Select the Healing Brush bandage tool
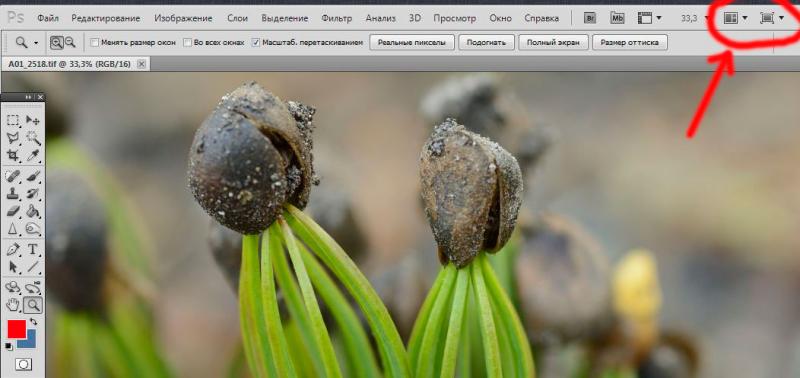 tap(13, 177)
